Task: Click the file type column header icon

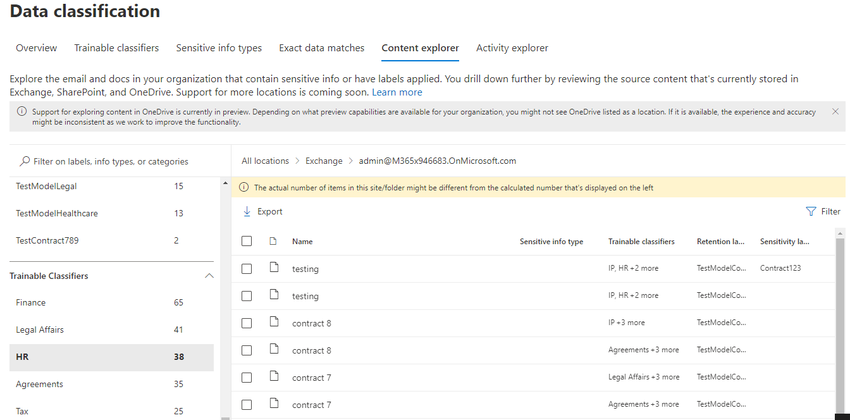Action: pyautogui.click(x=271, y=241)
